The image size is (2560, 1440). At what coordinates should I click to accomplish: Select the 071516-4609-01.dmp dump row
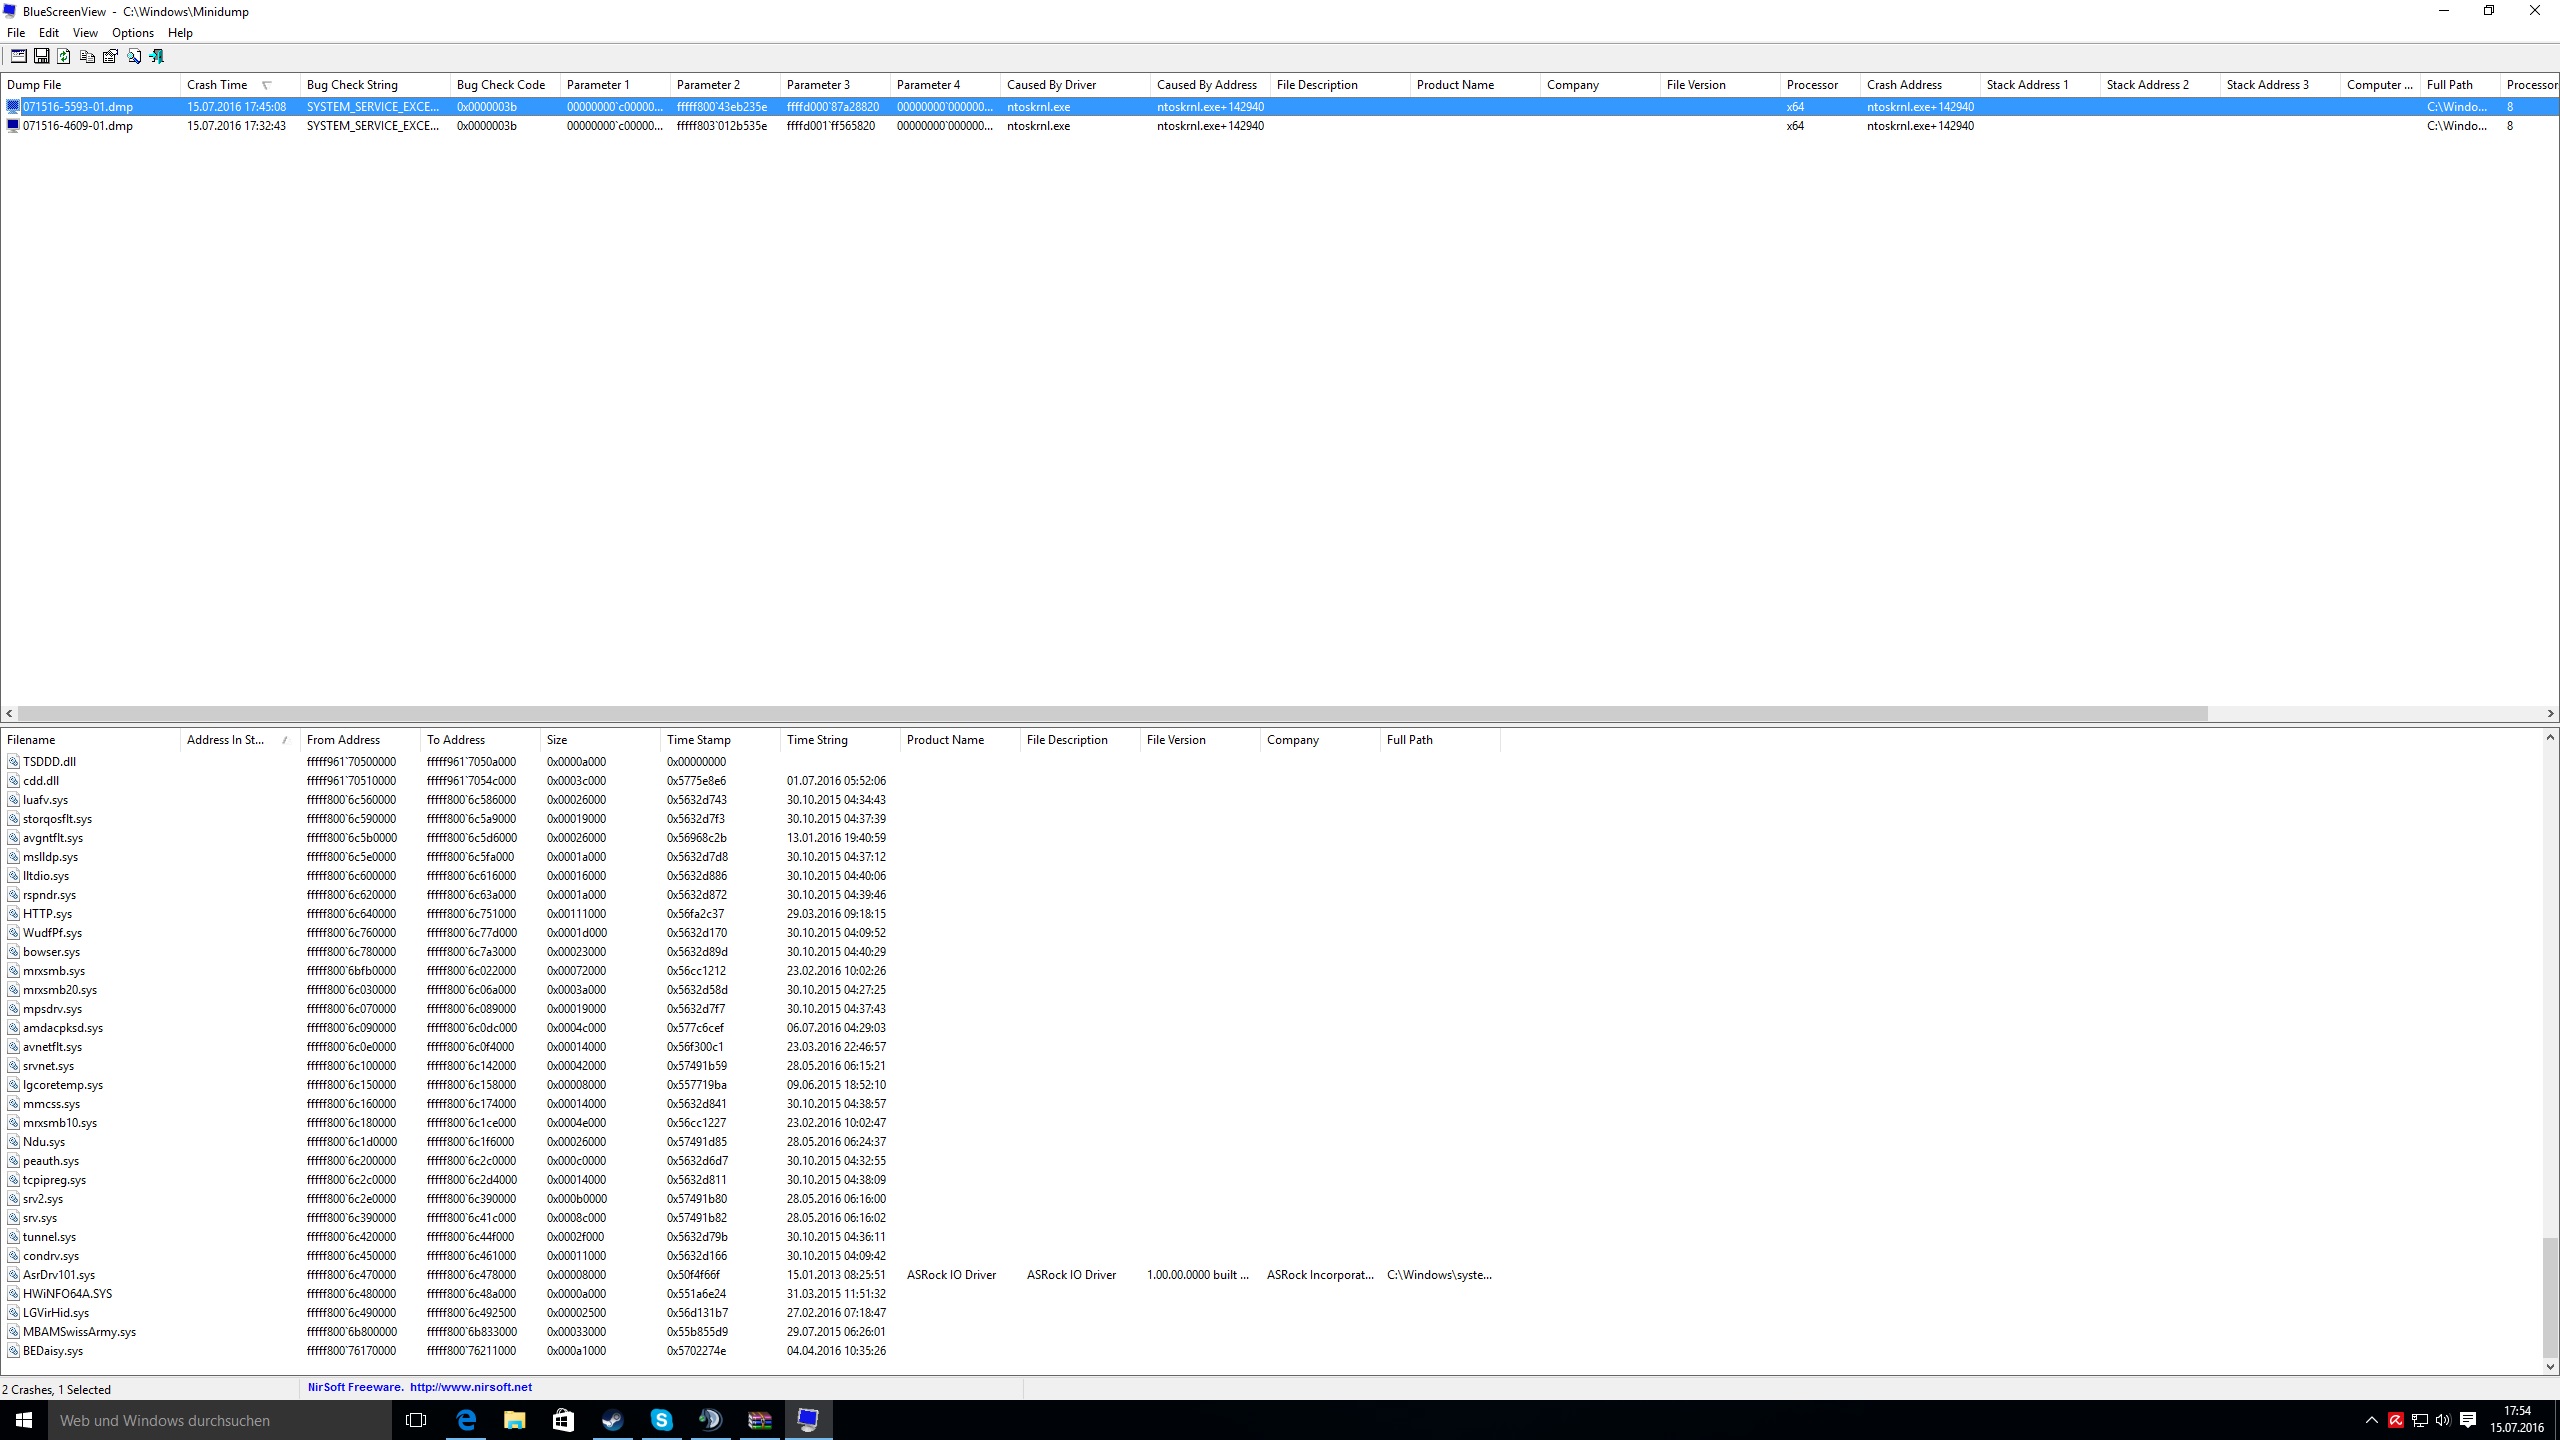[x=78, y=126]
